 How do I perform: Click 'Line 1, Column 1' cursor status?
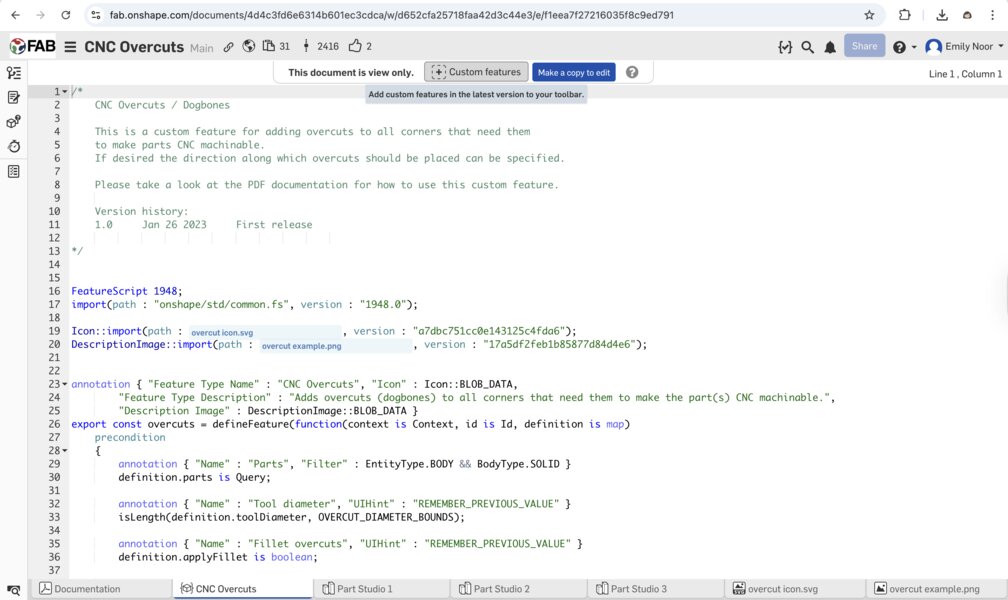click(x=965, y=74)
